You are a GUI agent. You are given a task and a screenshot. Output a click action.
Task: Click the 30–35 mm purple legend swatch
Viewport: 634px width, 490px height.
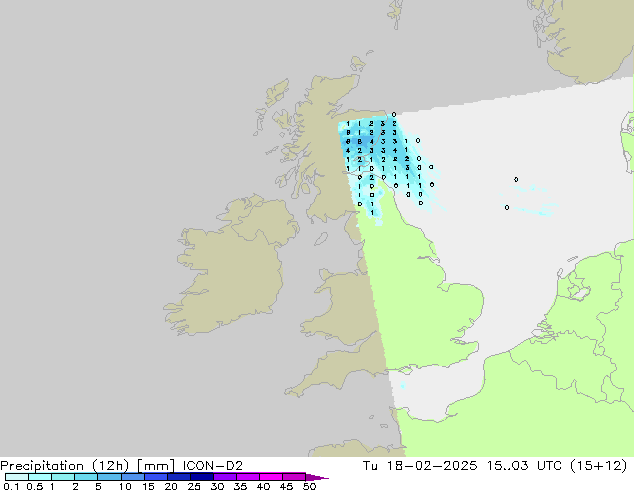pos(224,477)
